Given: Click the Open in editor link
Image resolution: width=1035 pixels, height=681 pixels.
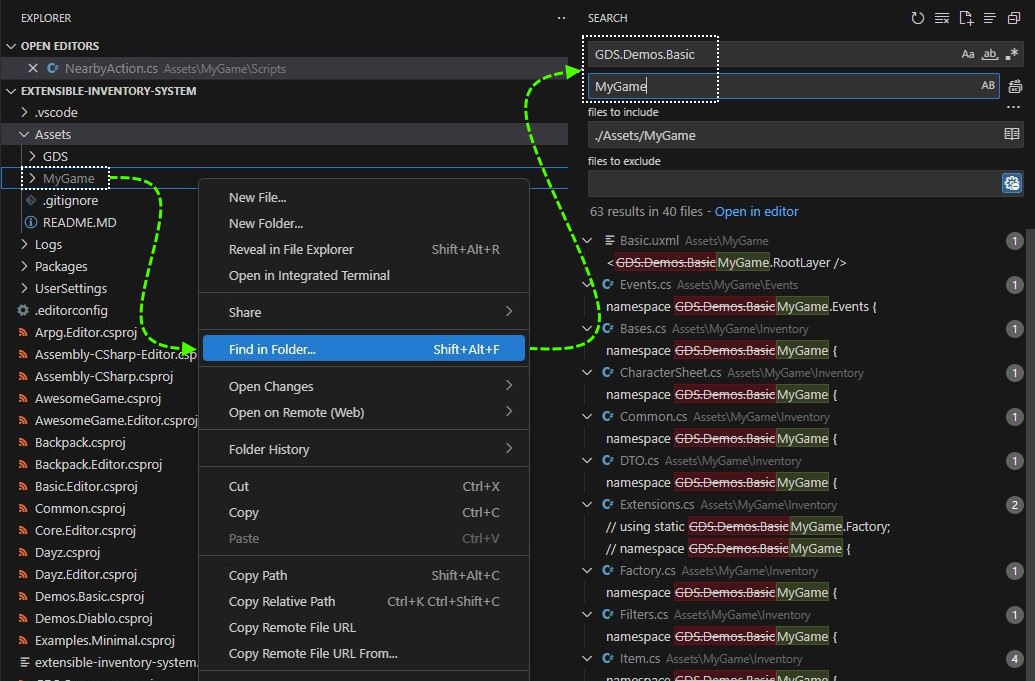Looking at the screenshot, I should [x=756, y=212].
